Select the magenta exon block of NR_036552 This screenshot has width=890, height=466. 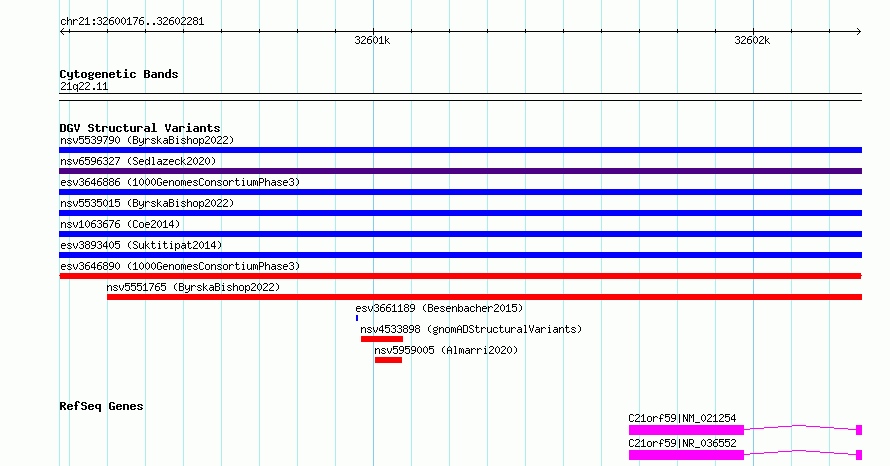pyautogui.click(x=686, y=455)
